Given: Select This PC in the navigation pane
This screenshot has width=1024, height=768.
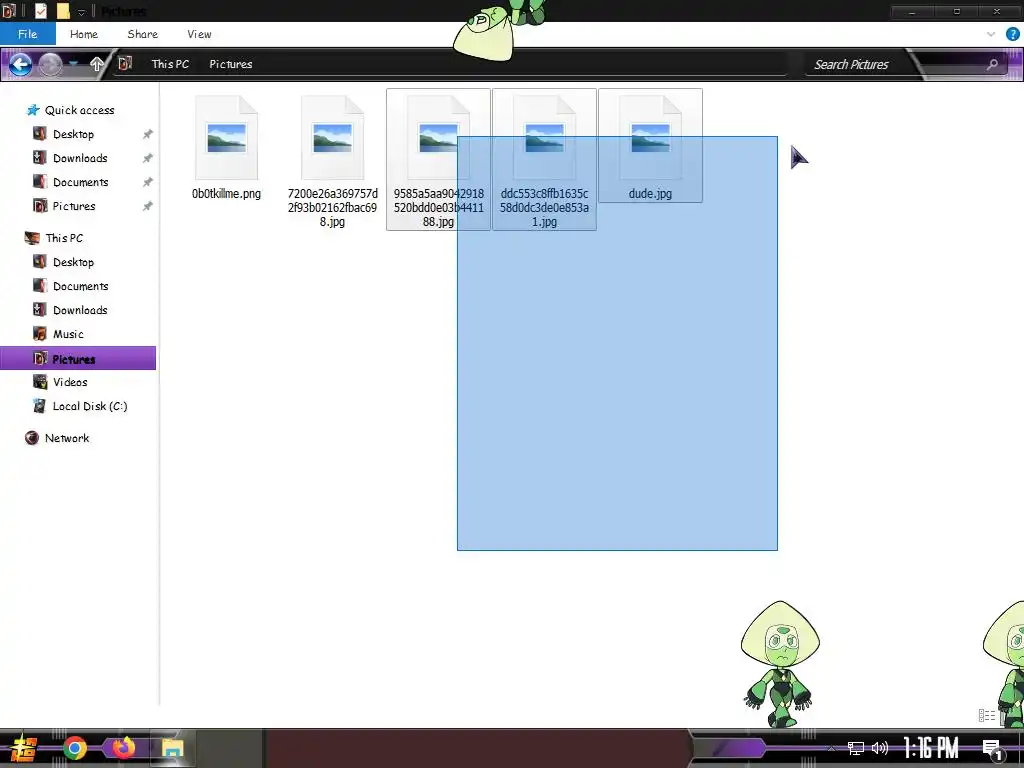Looking at the screenshot, I should tap(64, 238).
